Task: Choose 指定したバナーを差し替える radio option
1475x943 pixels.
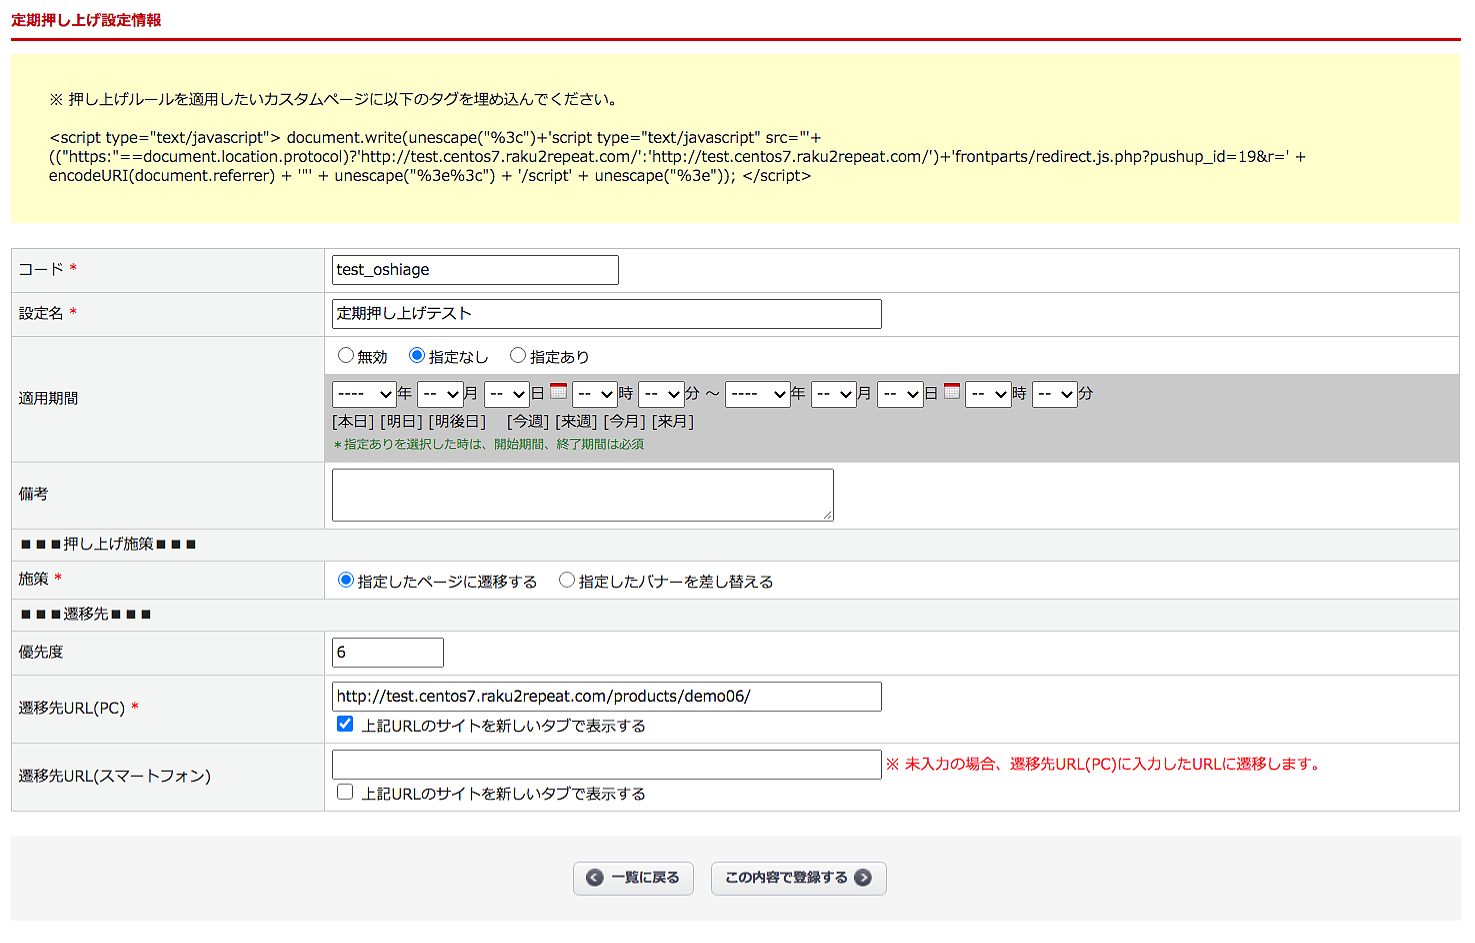Action: (567, 581)
